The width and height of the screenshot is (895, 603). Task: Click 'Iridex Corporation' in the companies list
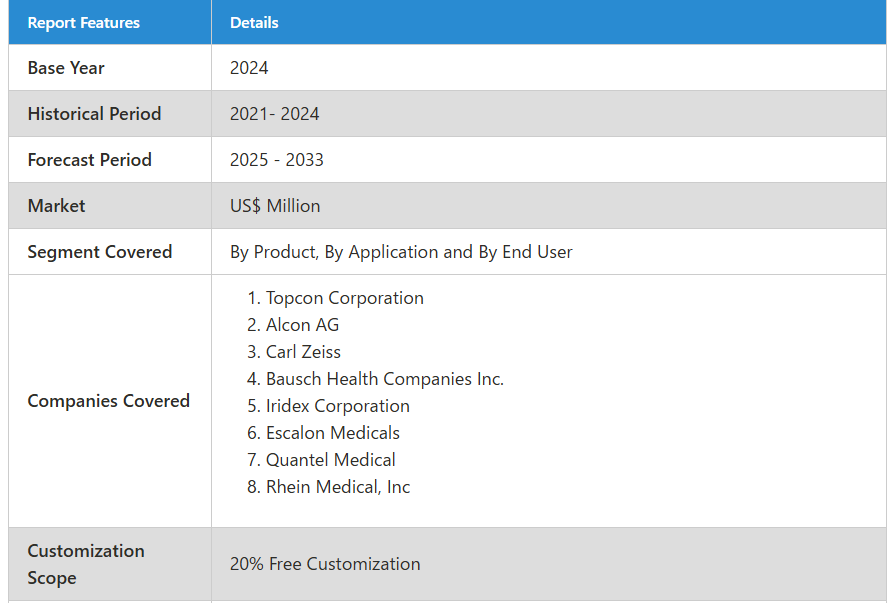tap(338, 406)
